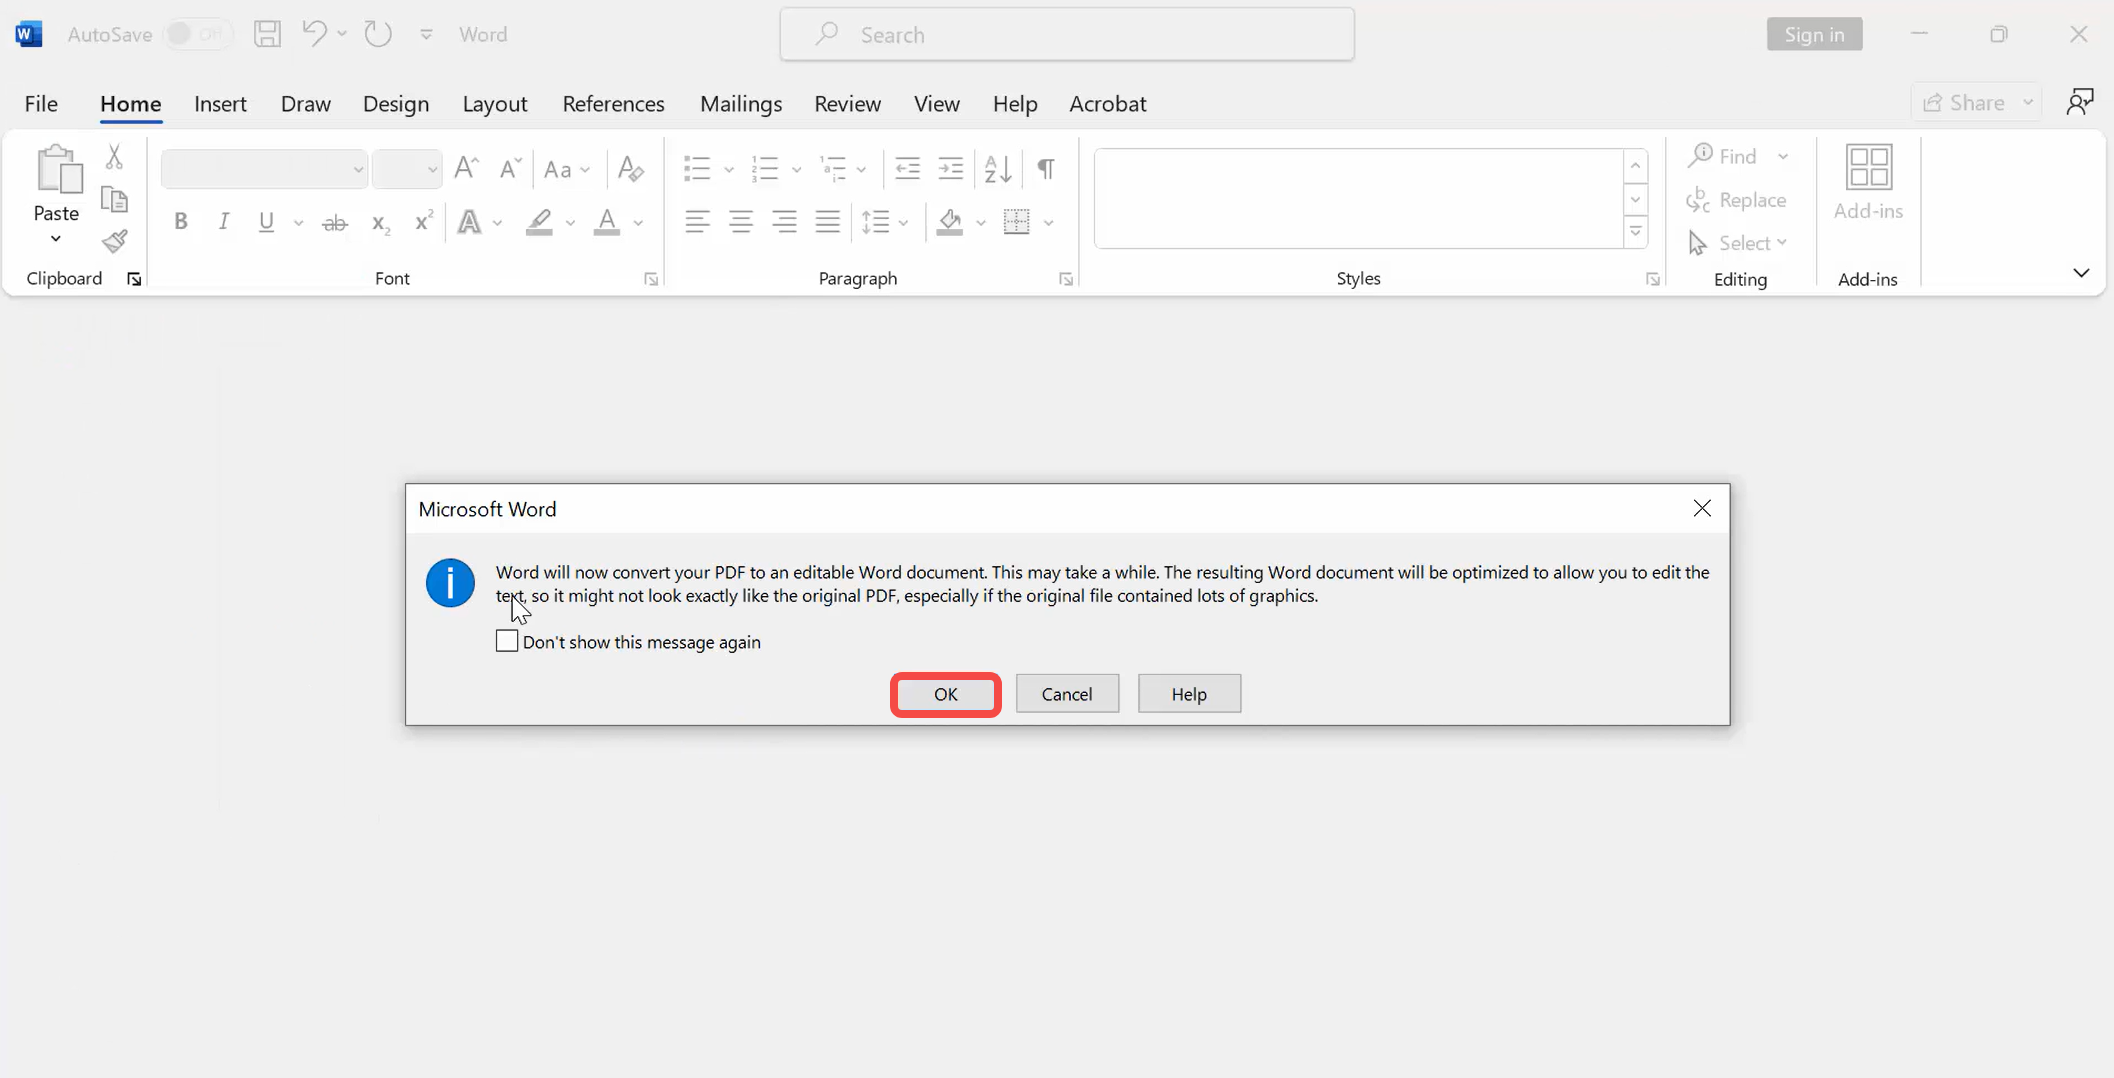
Task: Apply Strikethrough formatting
Action: 335,222
